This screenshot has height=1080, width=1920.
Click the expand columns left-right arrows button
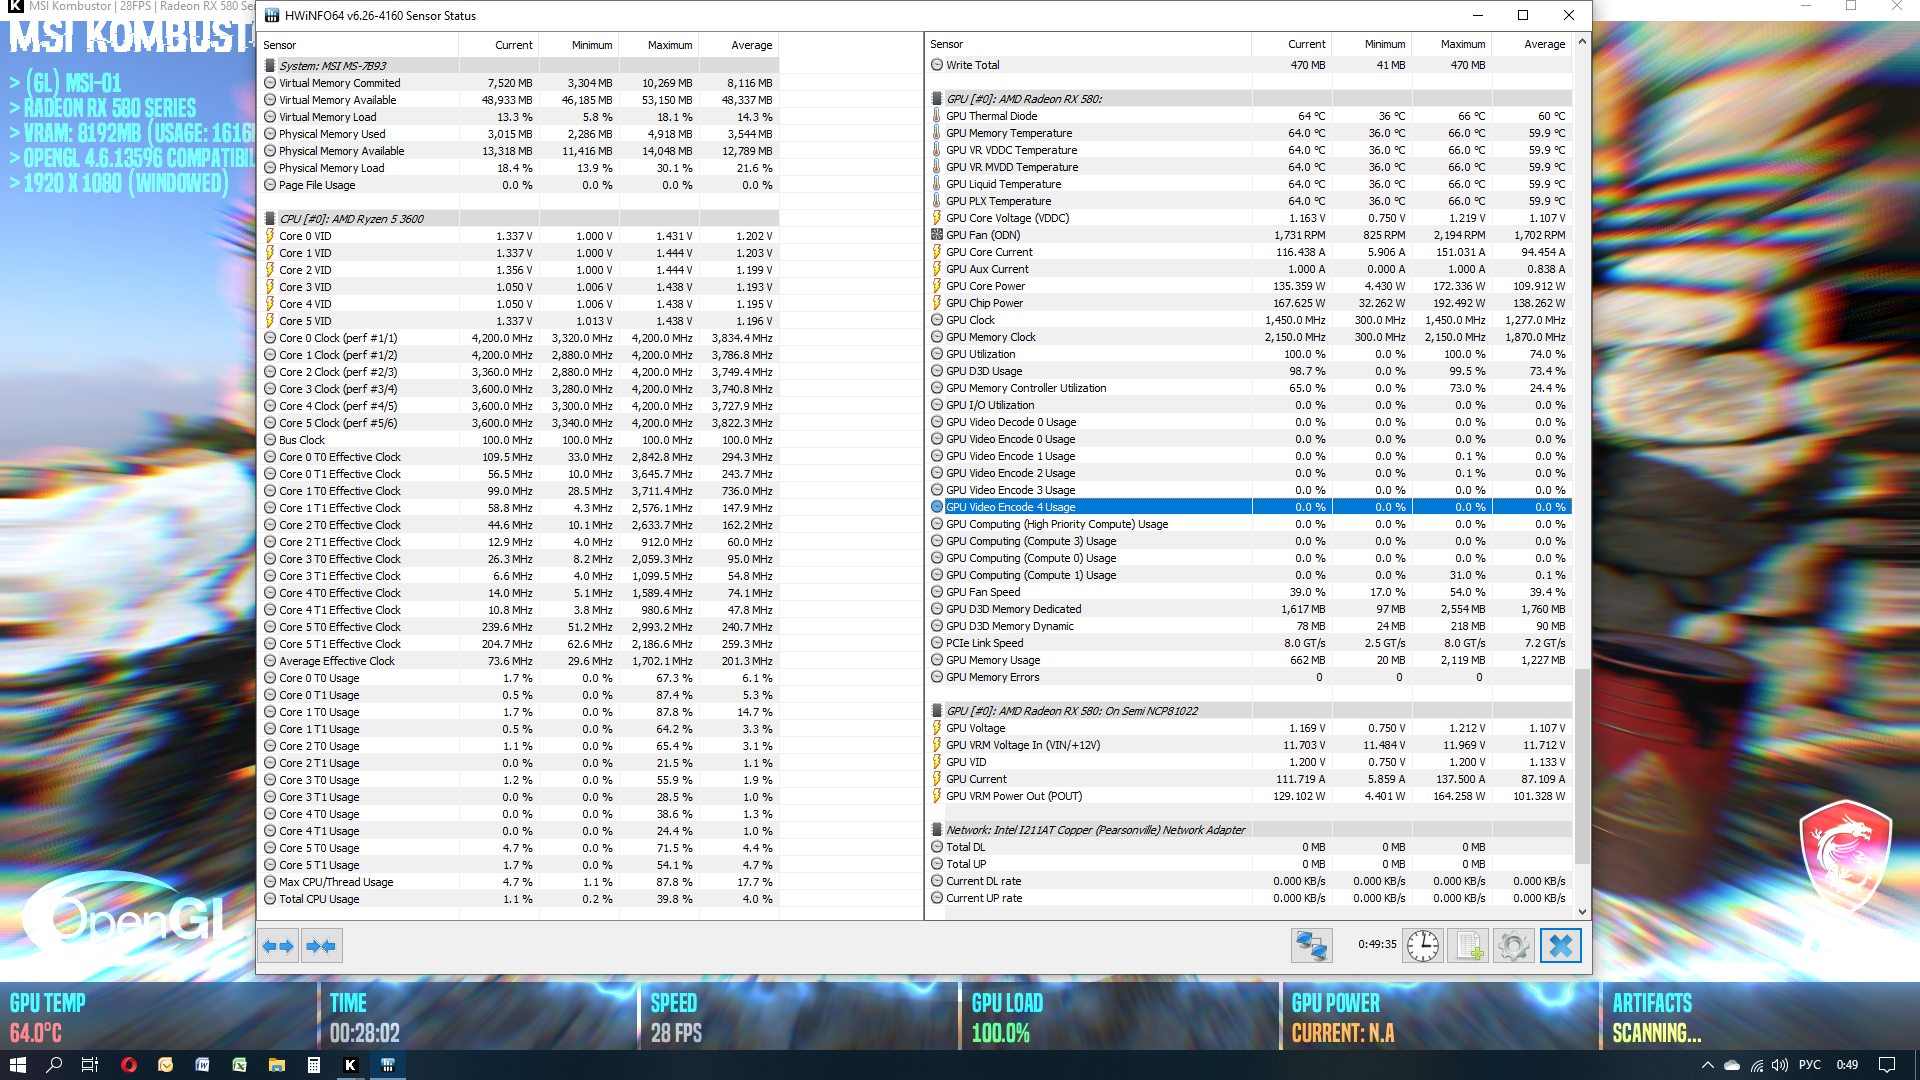click(x=278, y=946)
